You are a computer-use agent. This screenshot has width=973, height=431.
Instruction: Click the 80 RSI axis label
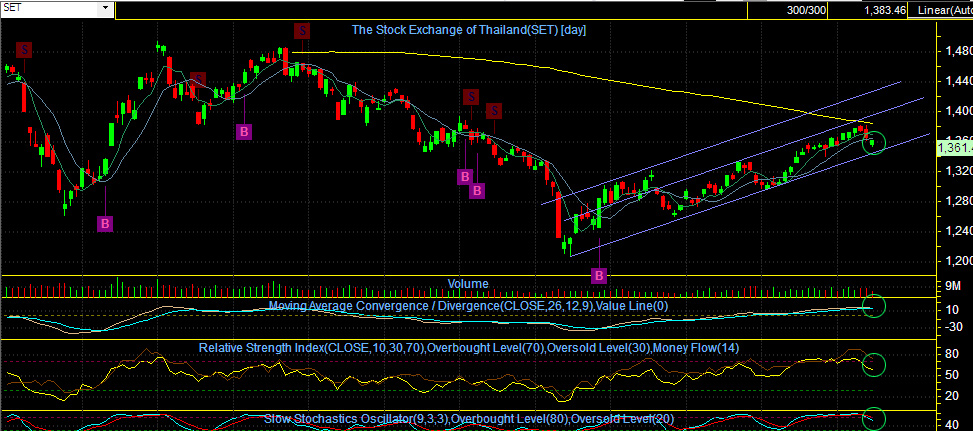(x=954, y=355)
